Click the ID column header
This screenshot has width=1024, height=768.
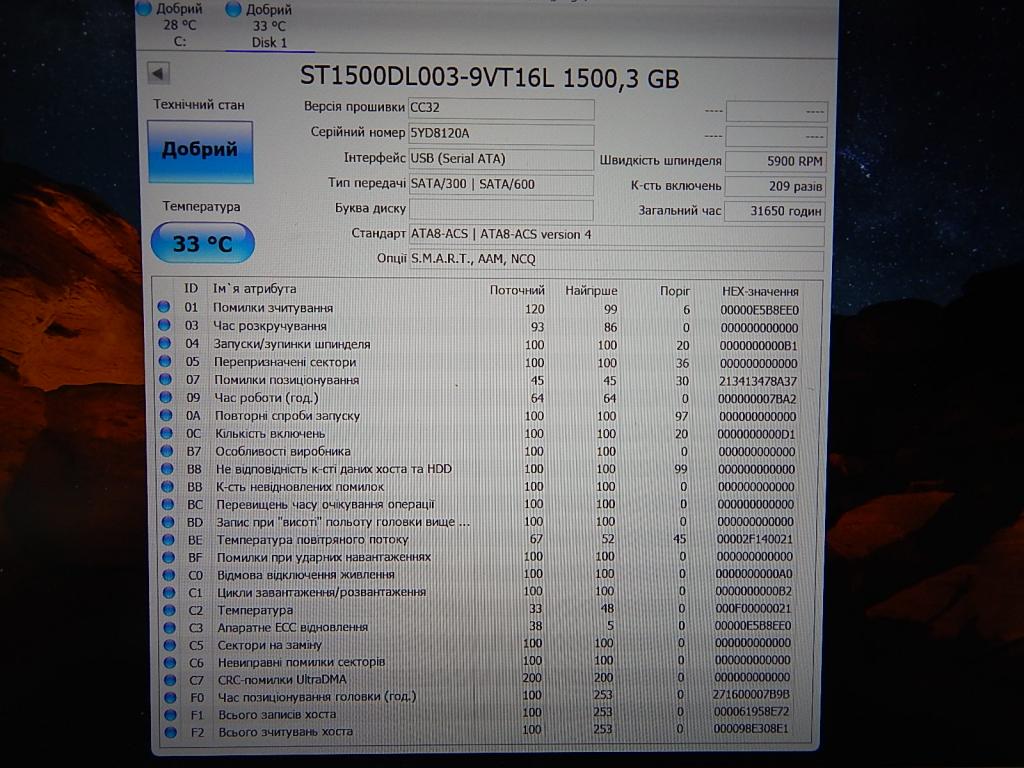(x=191, y=288)
